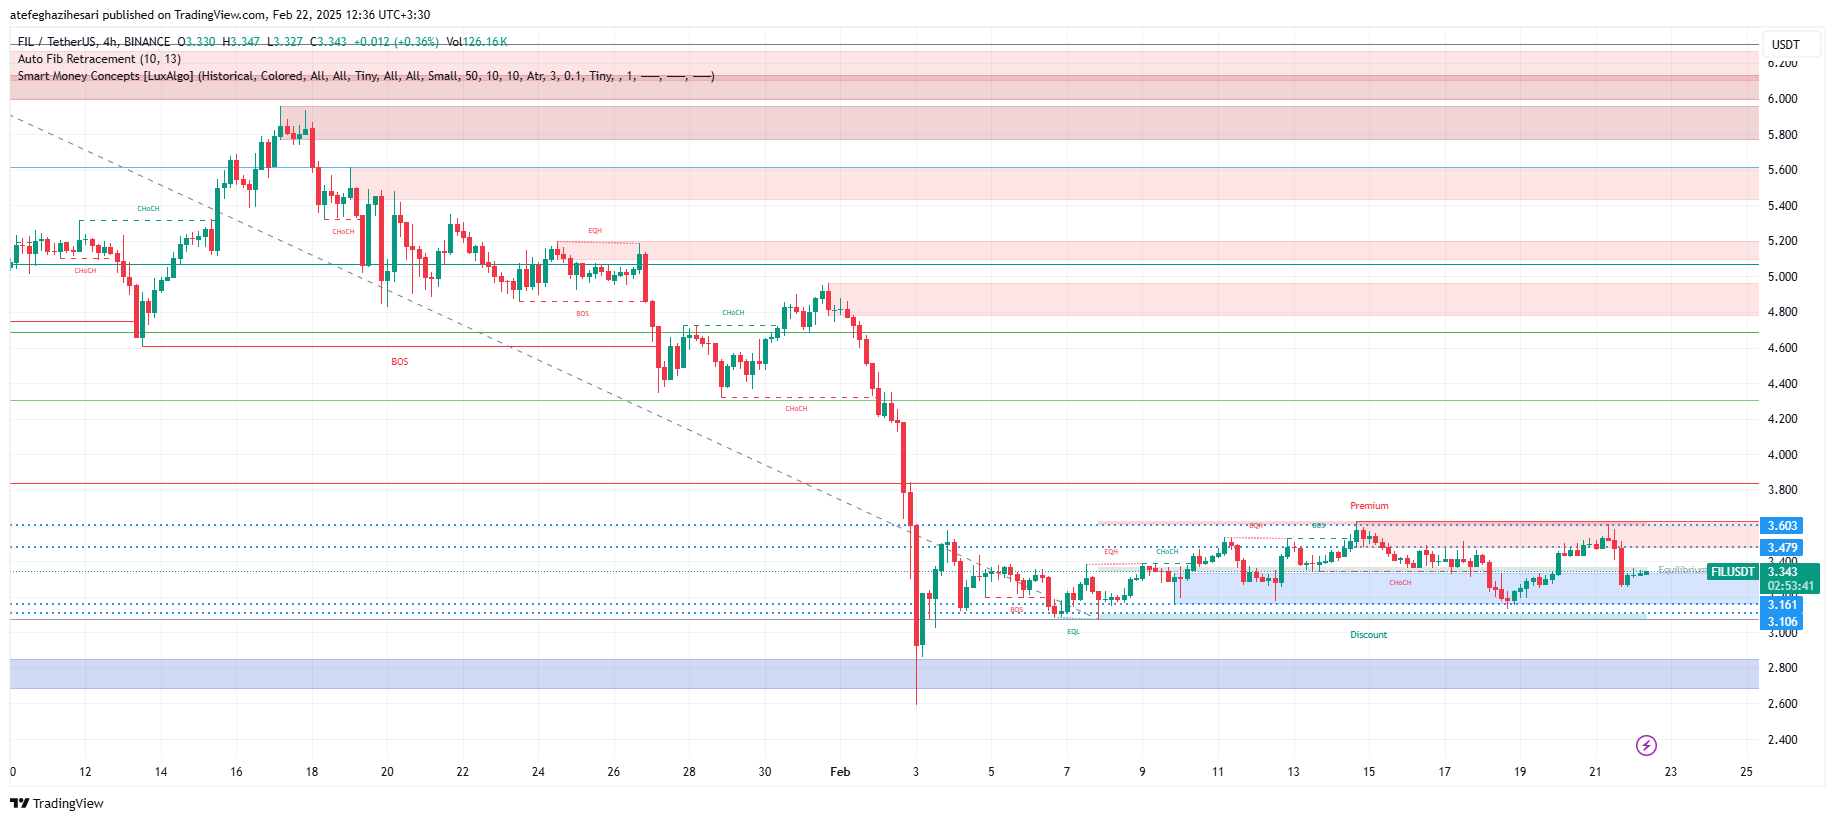
Task: Click the date 11 on the time axis
Action: point(1218,772)
